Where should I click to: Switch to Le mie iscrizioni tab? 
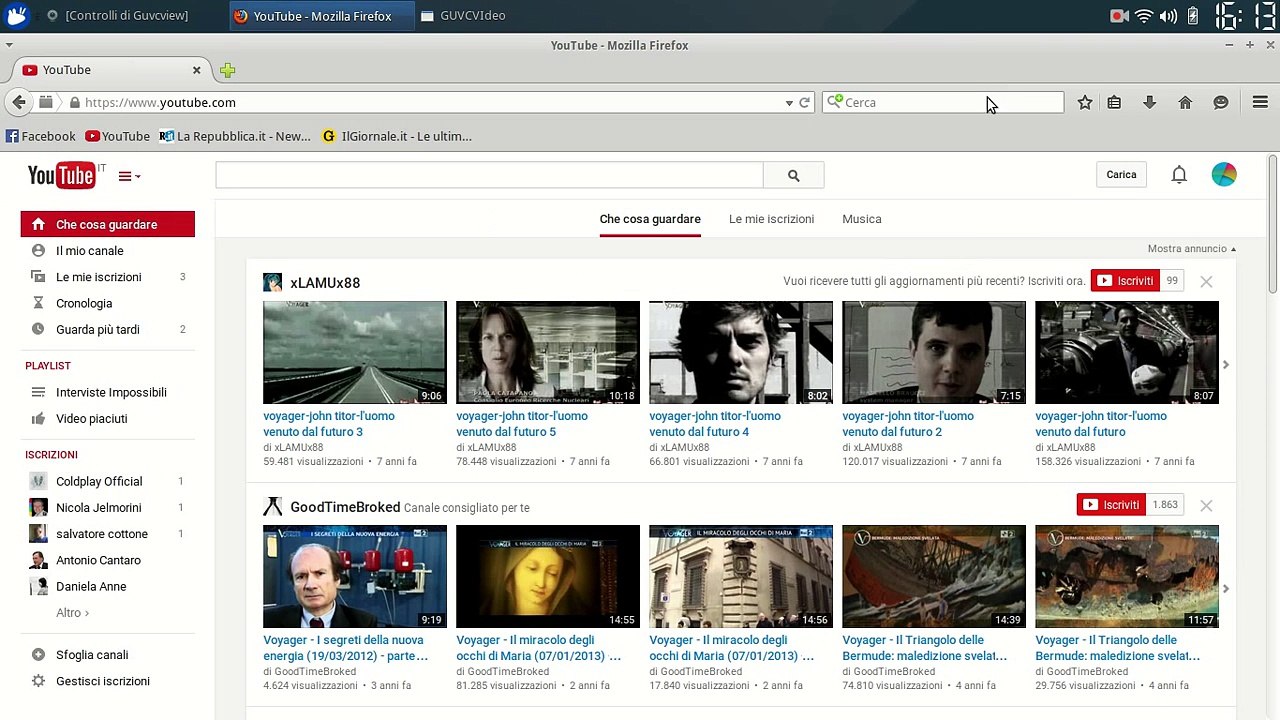pos(771,219)
